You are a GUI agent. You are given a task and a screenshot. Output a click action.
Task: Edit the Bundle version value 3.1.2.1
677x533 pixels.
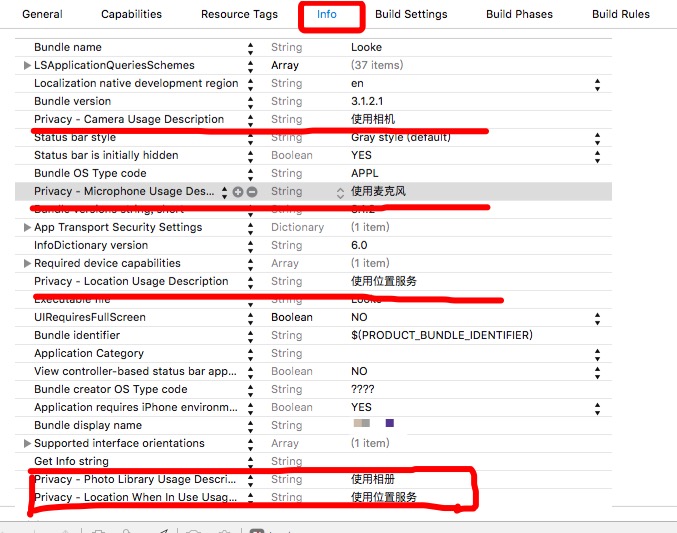[x=369, y=101]
